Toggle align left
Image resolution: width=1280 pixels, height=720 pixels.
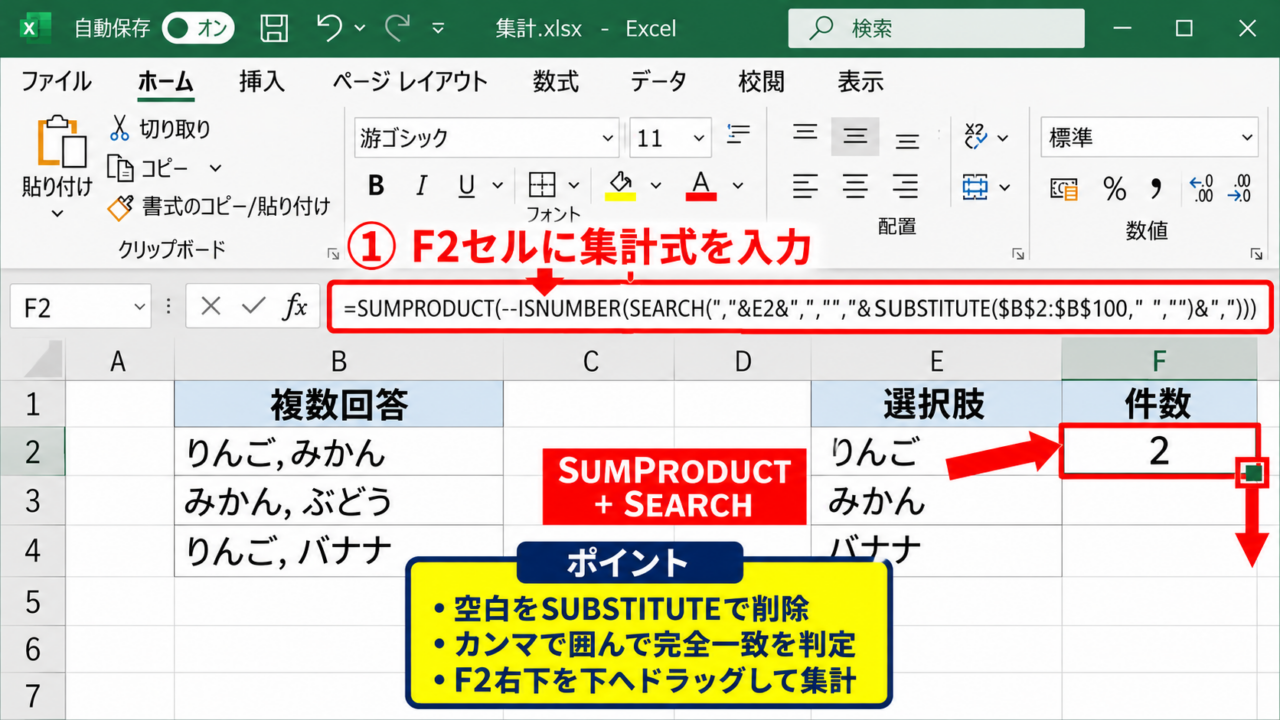[x=806, y=186]
